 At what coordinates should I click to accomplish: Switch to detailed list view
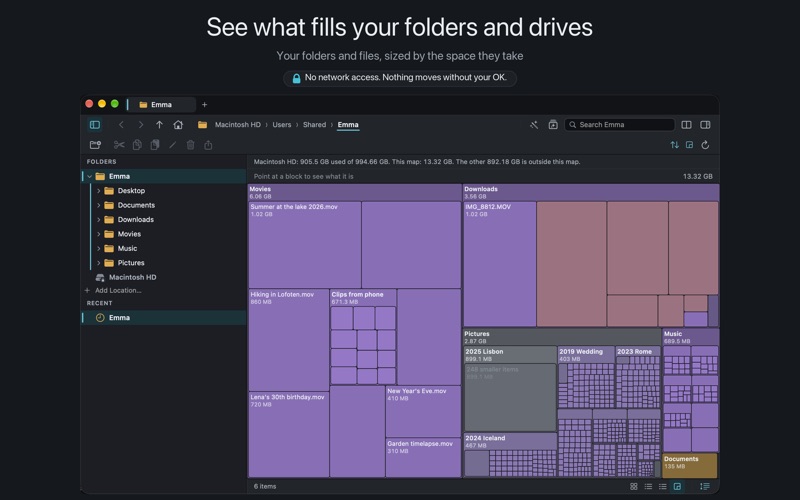pos(662,487)
